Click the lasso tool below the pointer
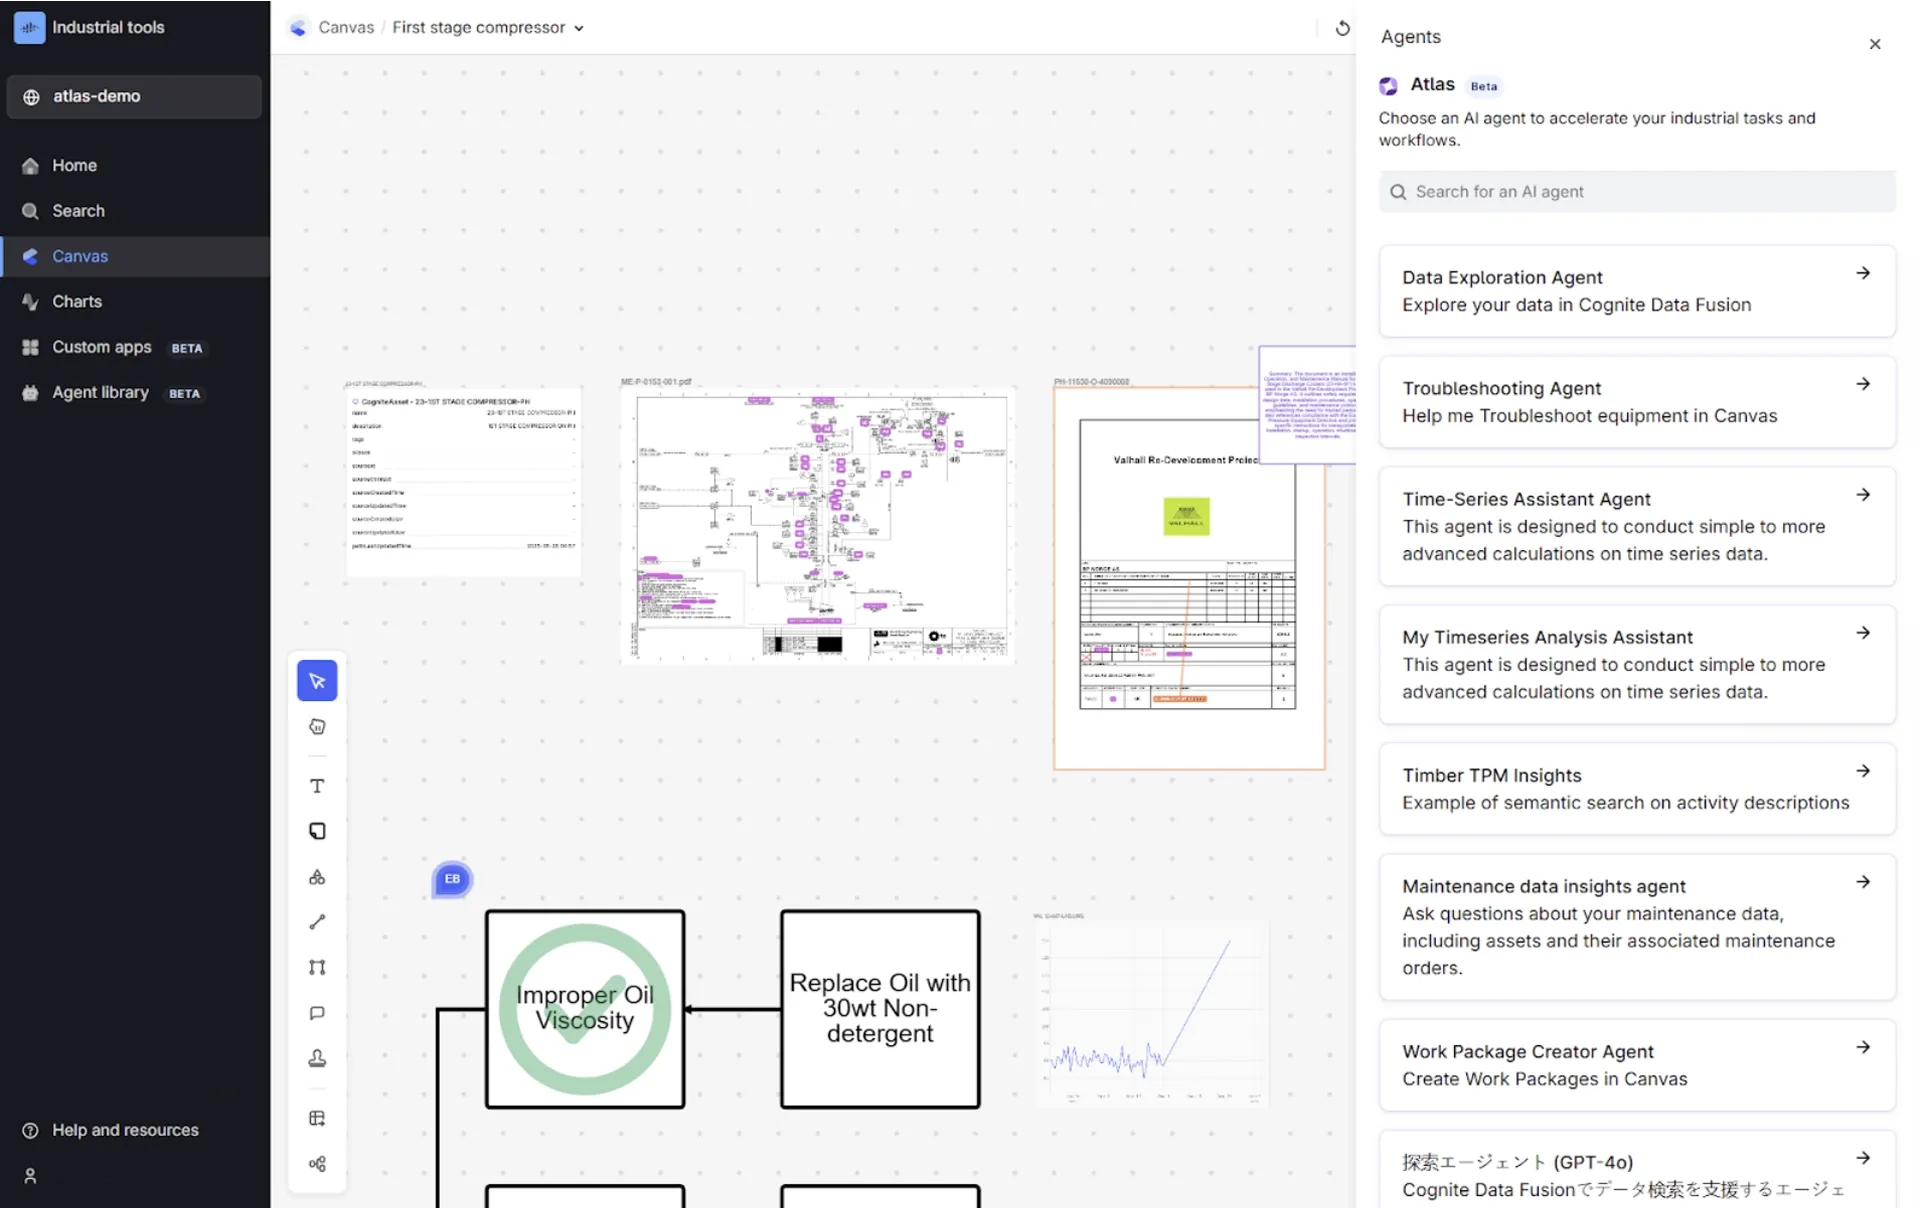The image size is (1920, 1208). coord(317,727)
